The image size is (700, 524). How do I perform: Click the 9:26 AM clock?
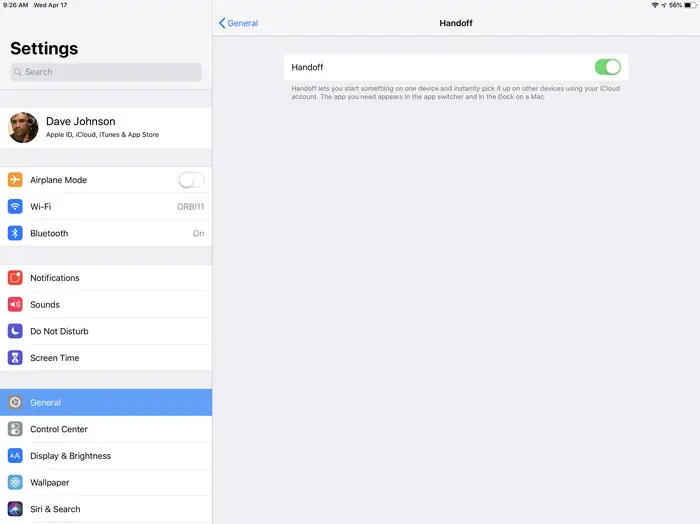point(16,5)
